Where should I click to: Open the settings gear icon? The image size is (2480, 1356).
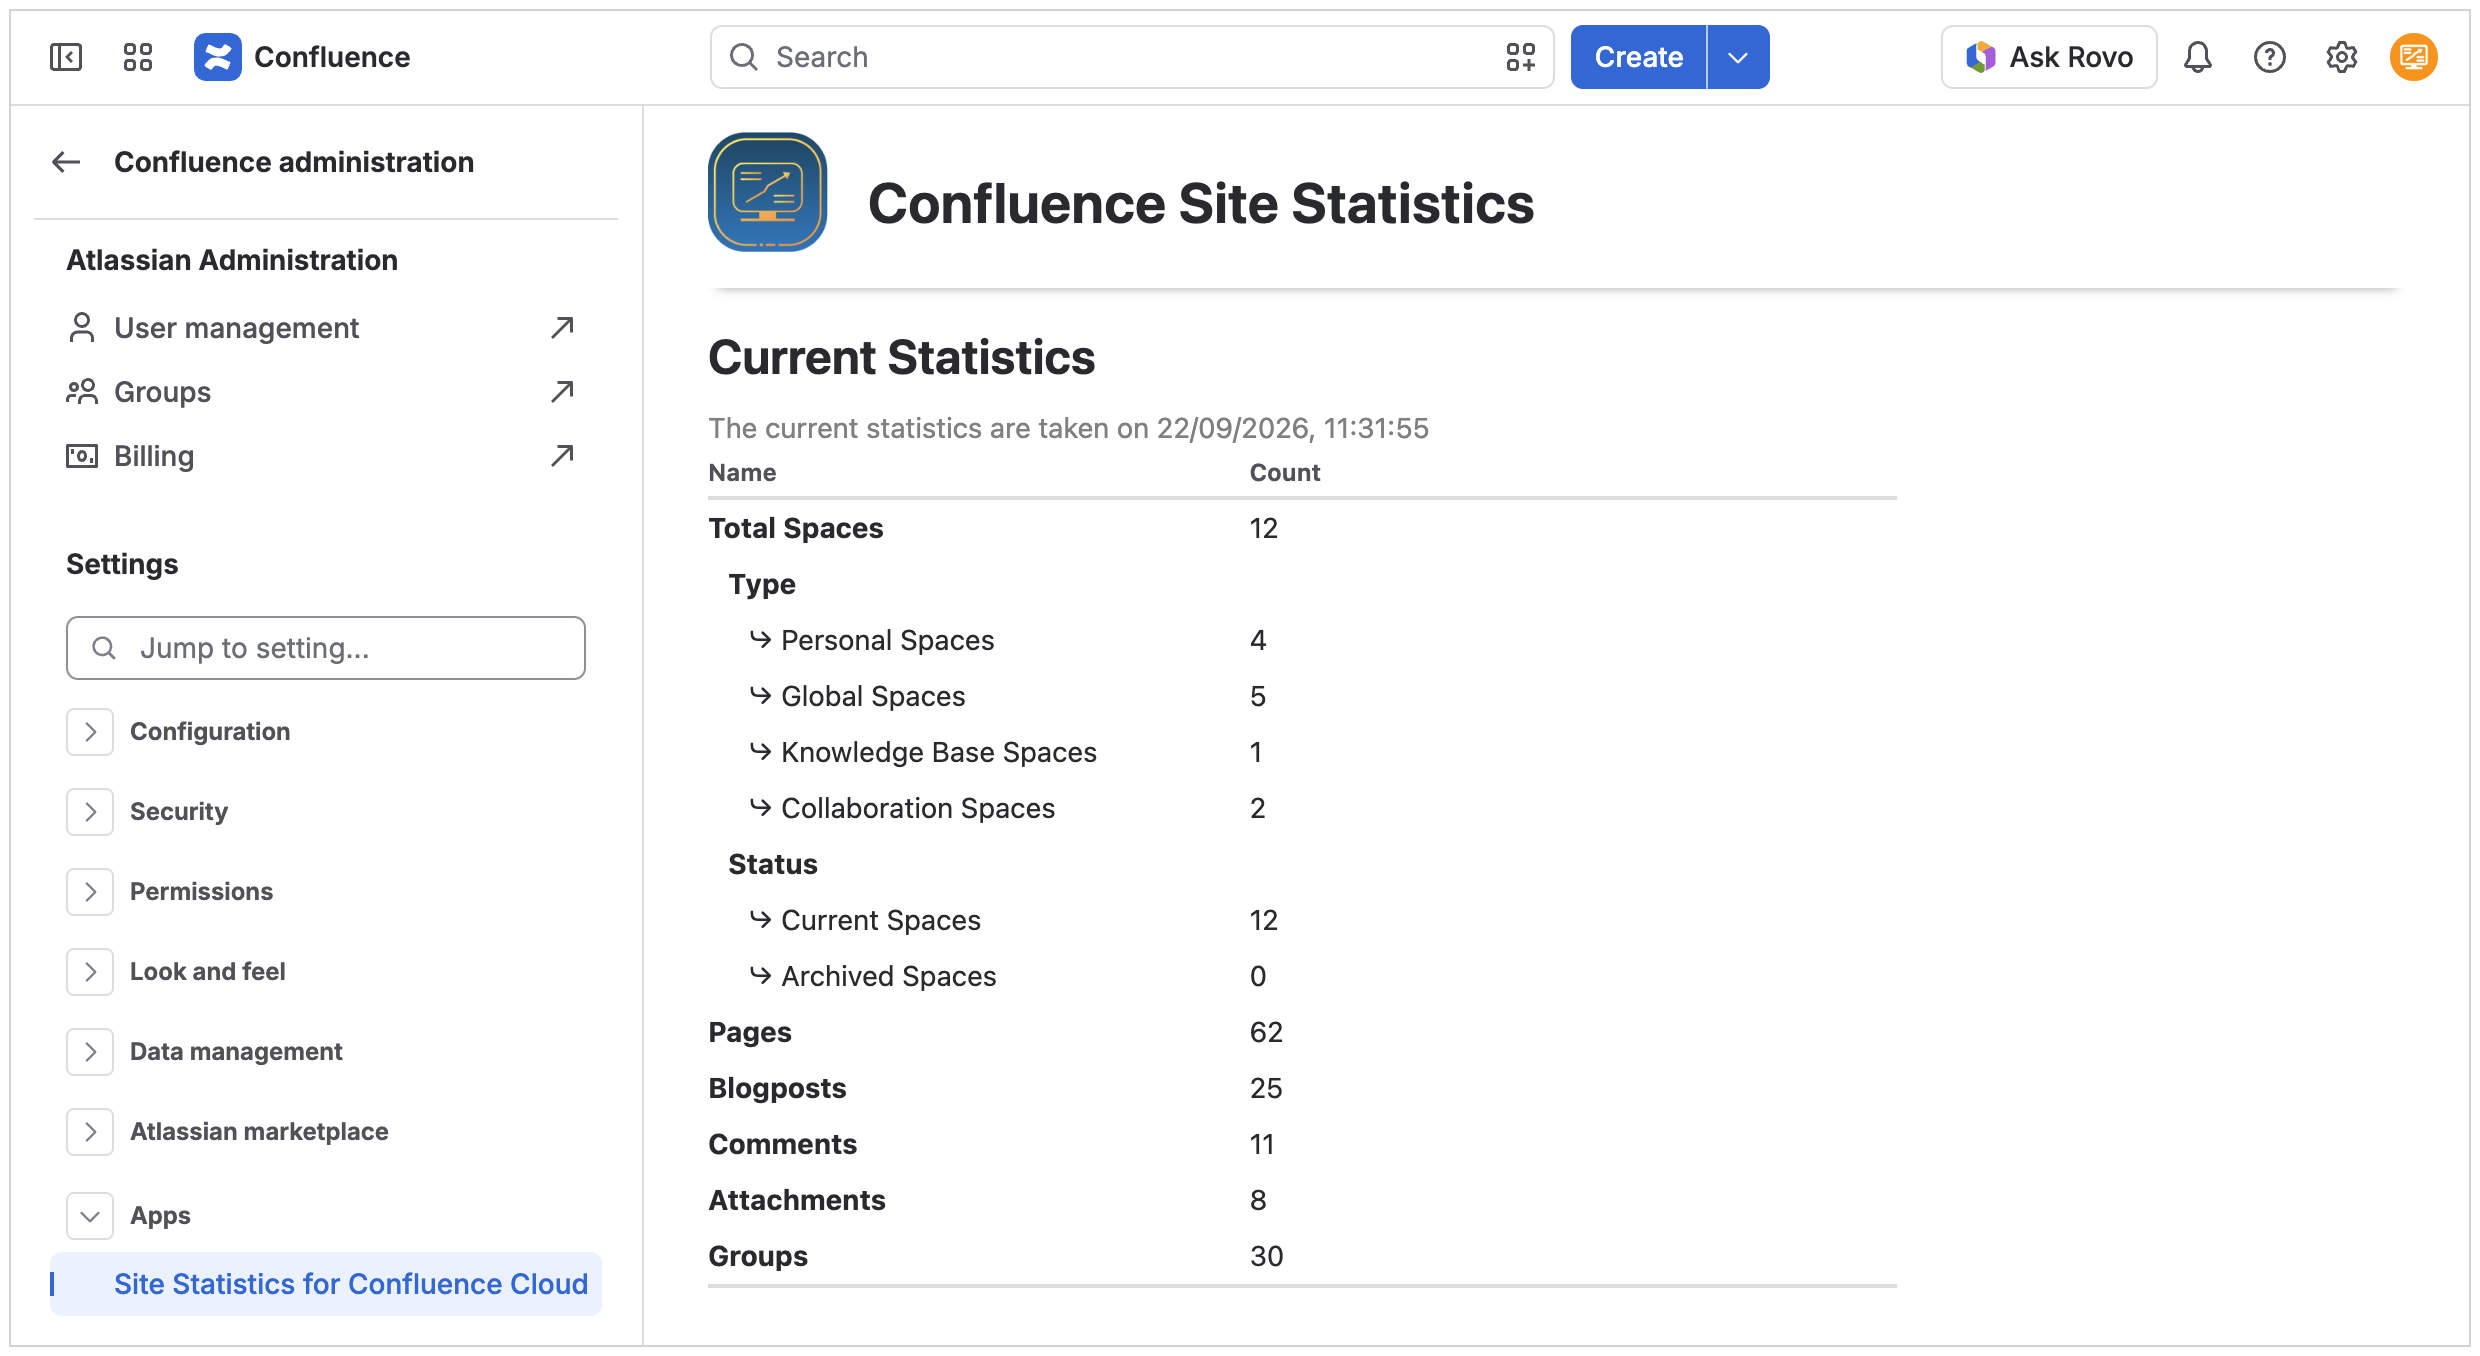click(2341, 57)
